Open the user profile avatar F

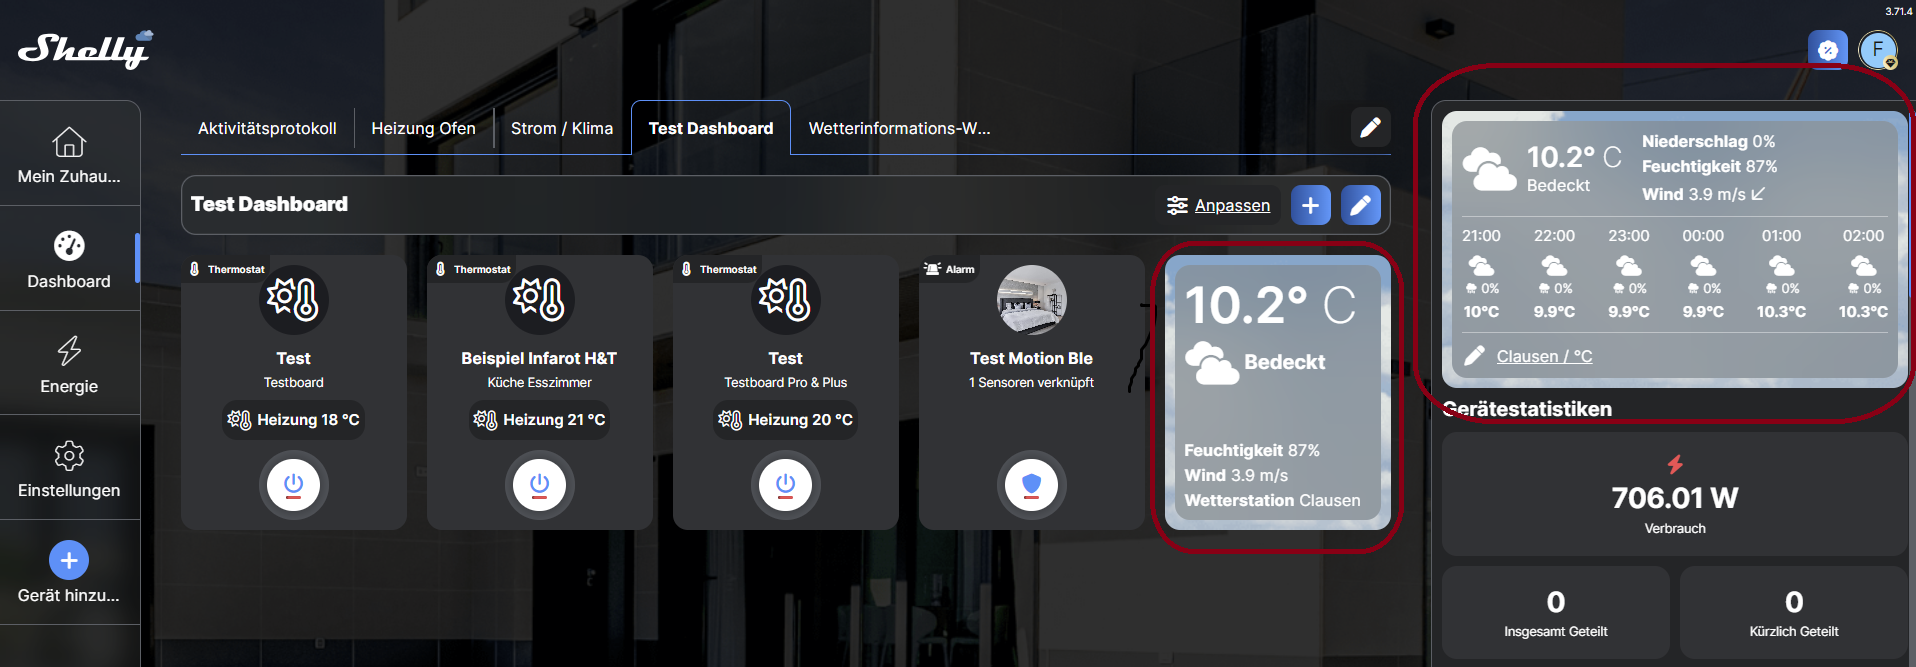1877,49
